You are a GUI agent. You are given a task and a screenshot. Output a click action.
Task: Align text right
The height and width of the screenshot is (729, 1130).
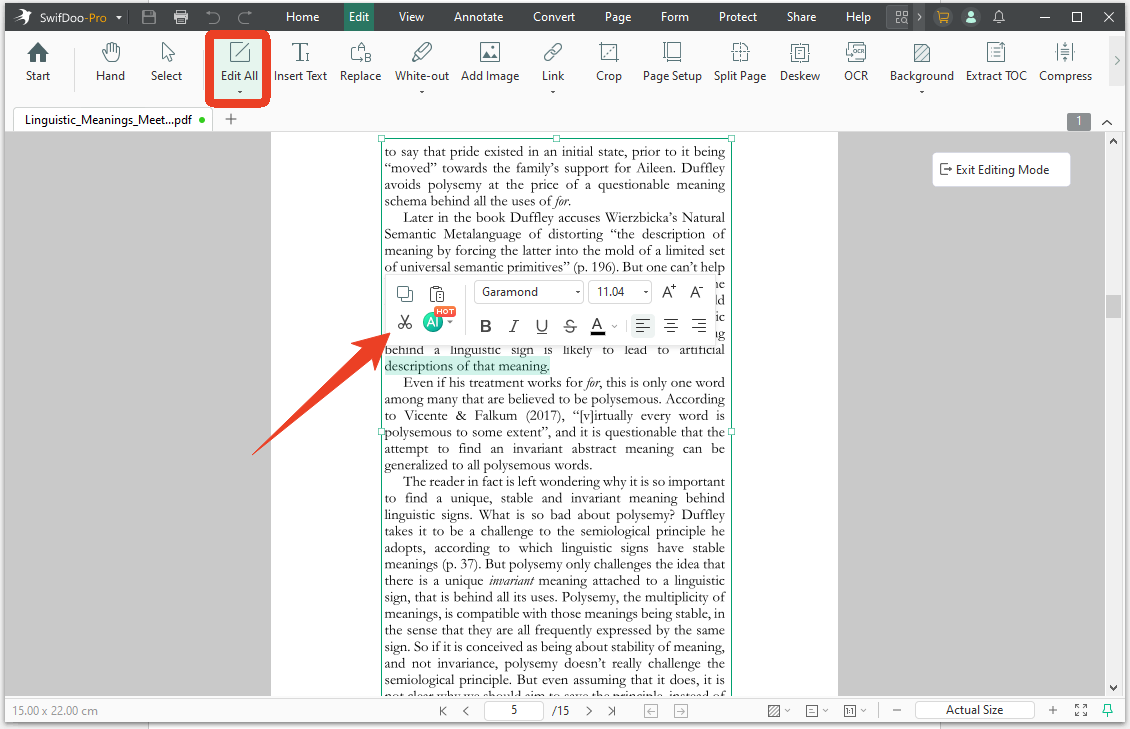pyautogui.click(x=698, y=326)
